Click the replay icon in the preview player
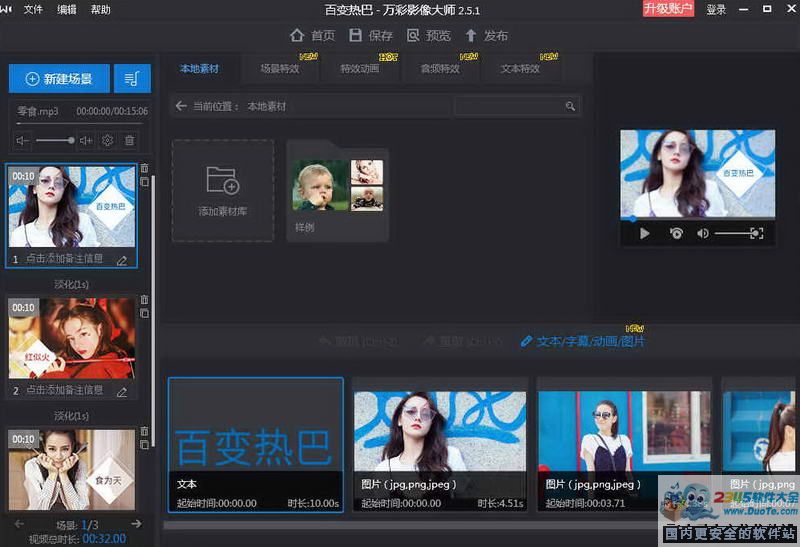This screenshot has height=547, width=800. [x=676, y=233]
